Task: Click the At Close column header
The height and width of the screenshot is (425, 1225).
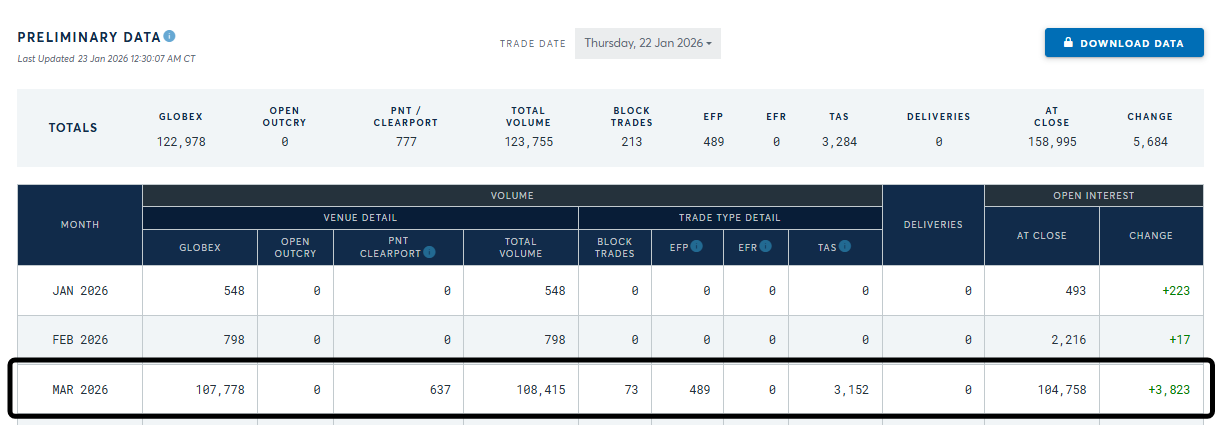Action: pyautogui.click(x=1042, y=236)
